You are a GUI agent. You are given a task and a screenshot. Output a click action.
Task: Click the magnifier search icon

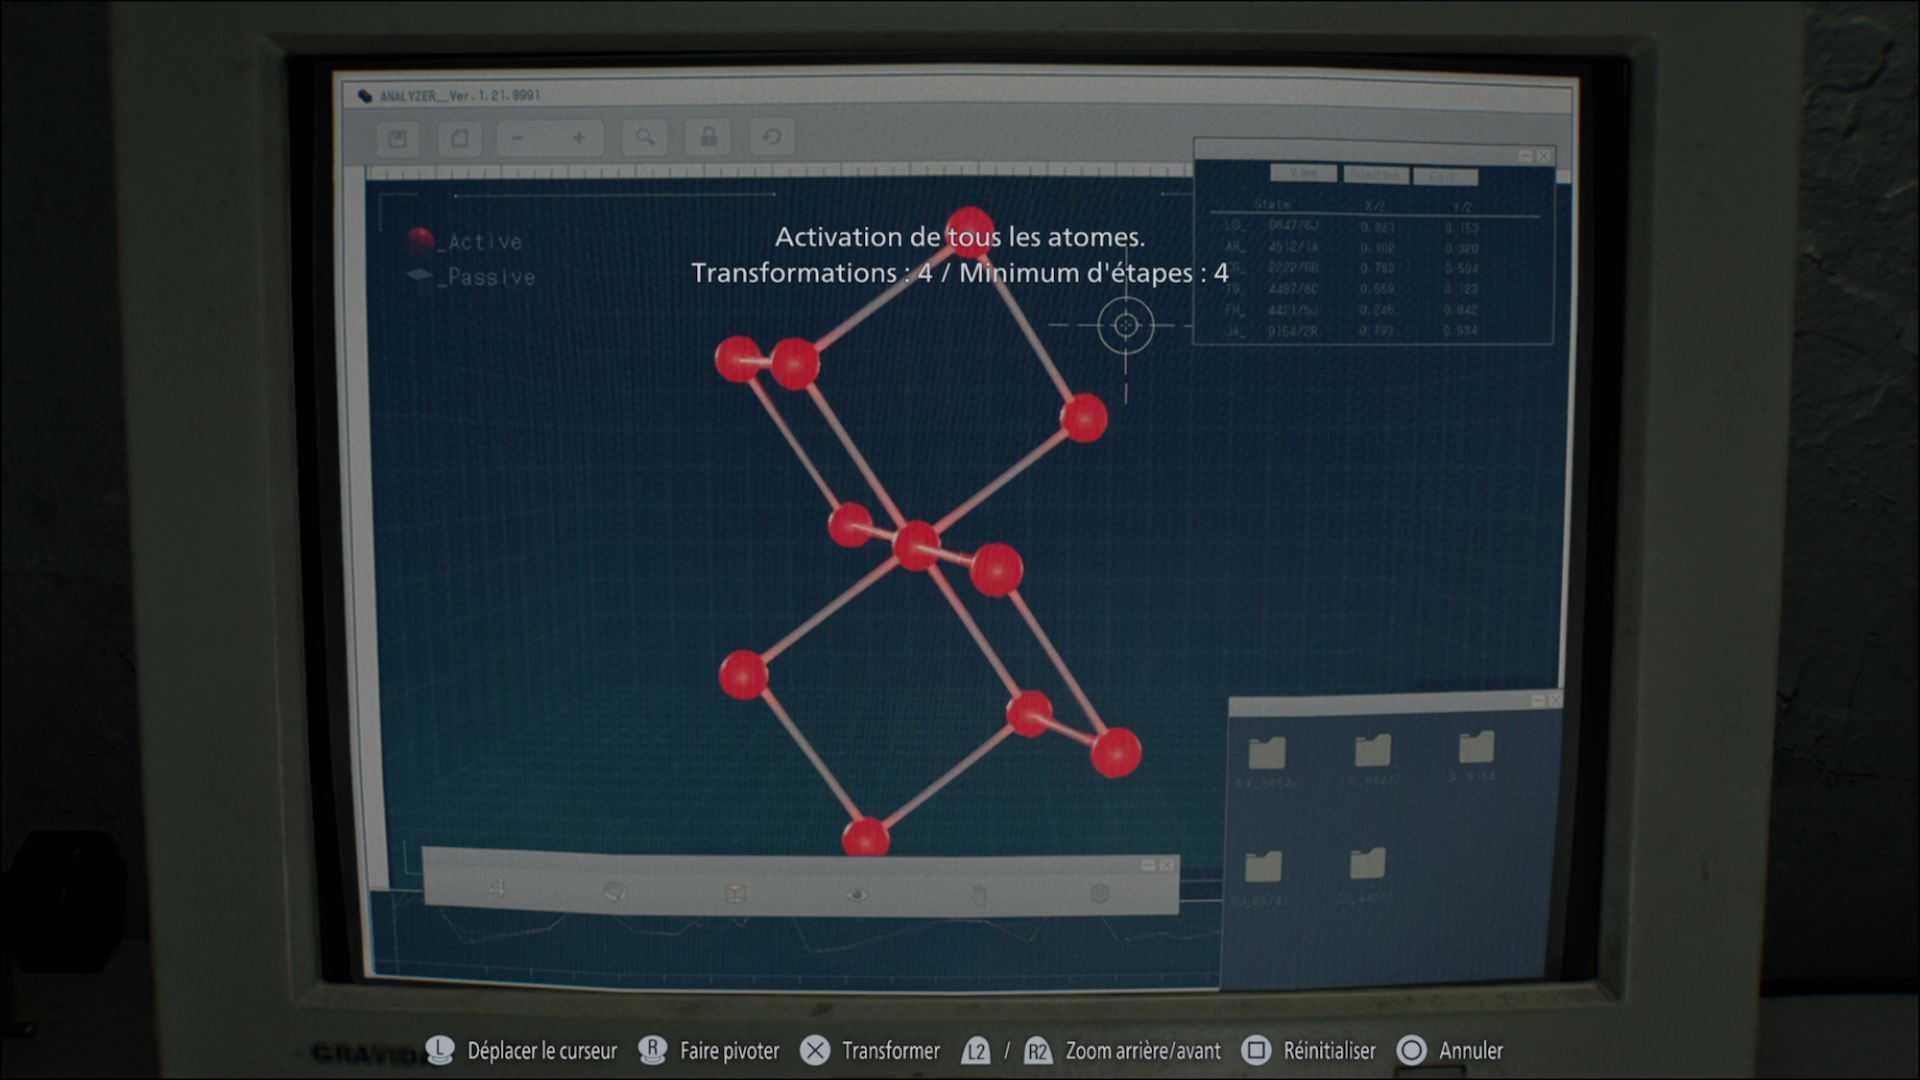pyautogui.click(x=645, y=137)
